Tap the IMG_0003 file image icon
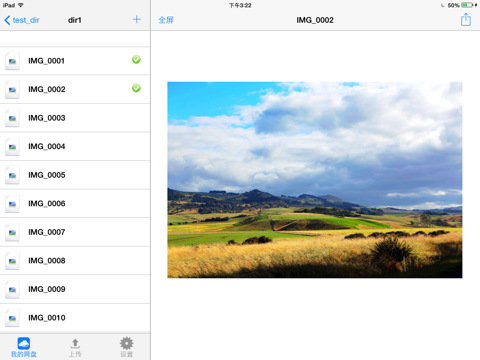This screenshot has width=480, height=360. coord(12,118)
